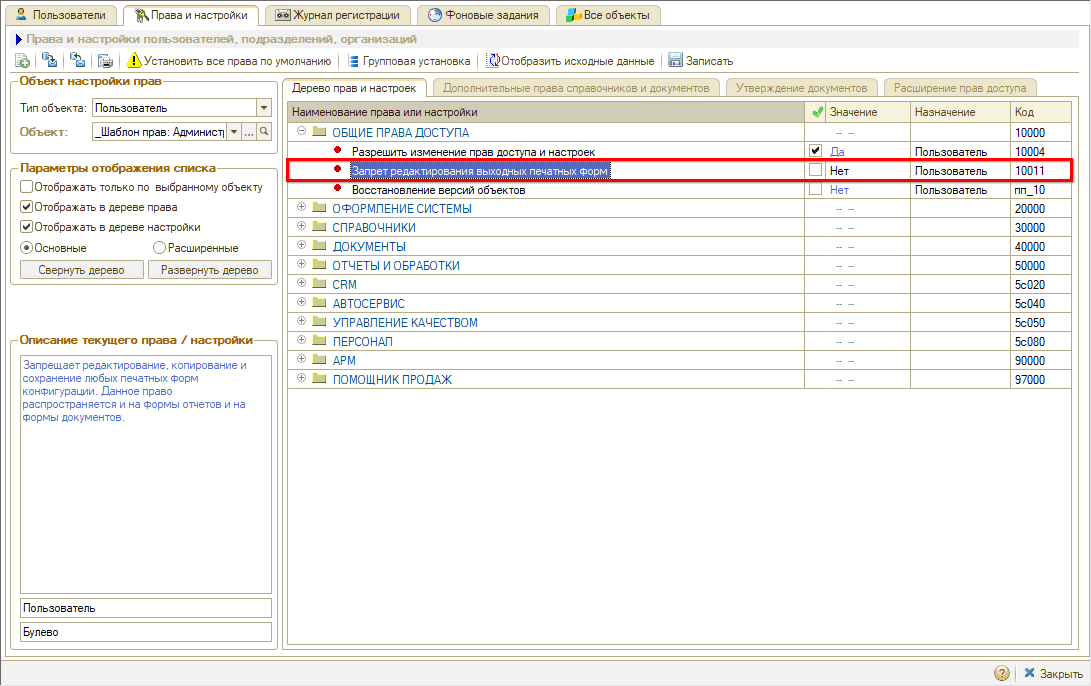The image size is (1091, 686).
Task: Open 'Групповая установка' from toolbar
Action: tap(408, 61)
